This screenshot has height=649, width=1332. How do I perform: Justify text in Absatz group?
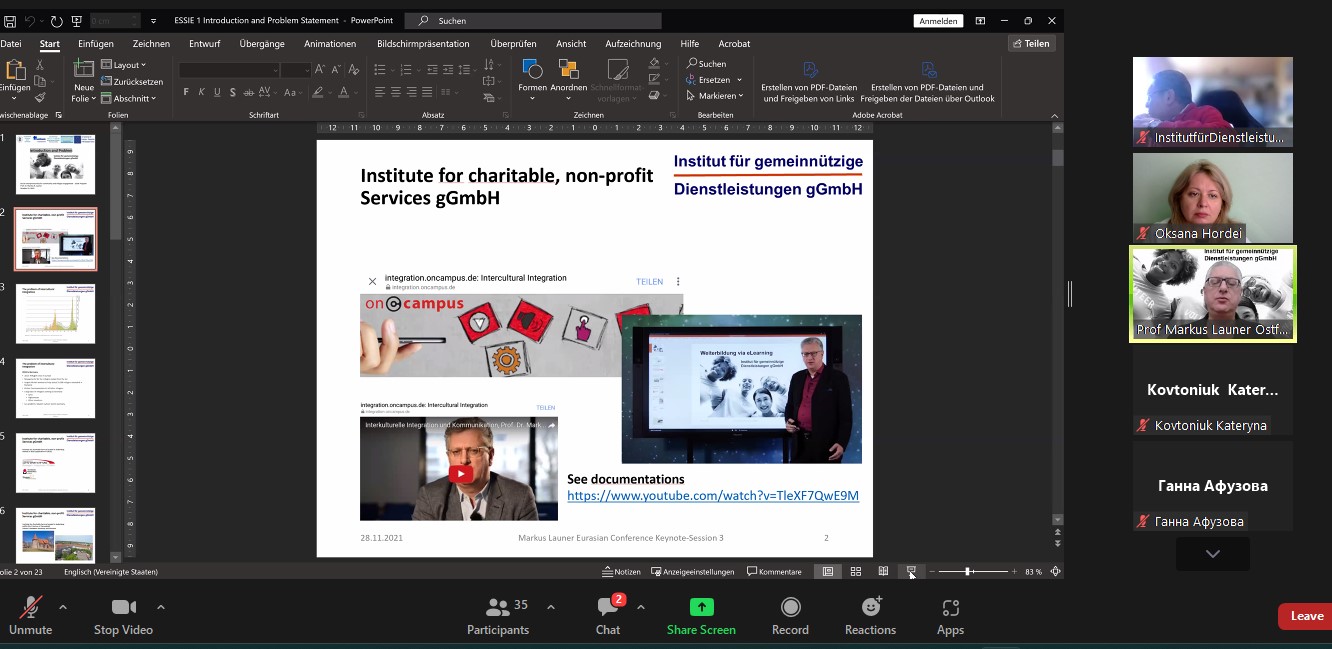428,92
